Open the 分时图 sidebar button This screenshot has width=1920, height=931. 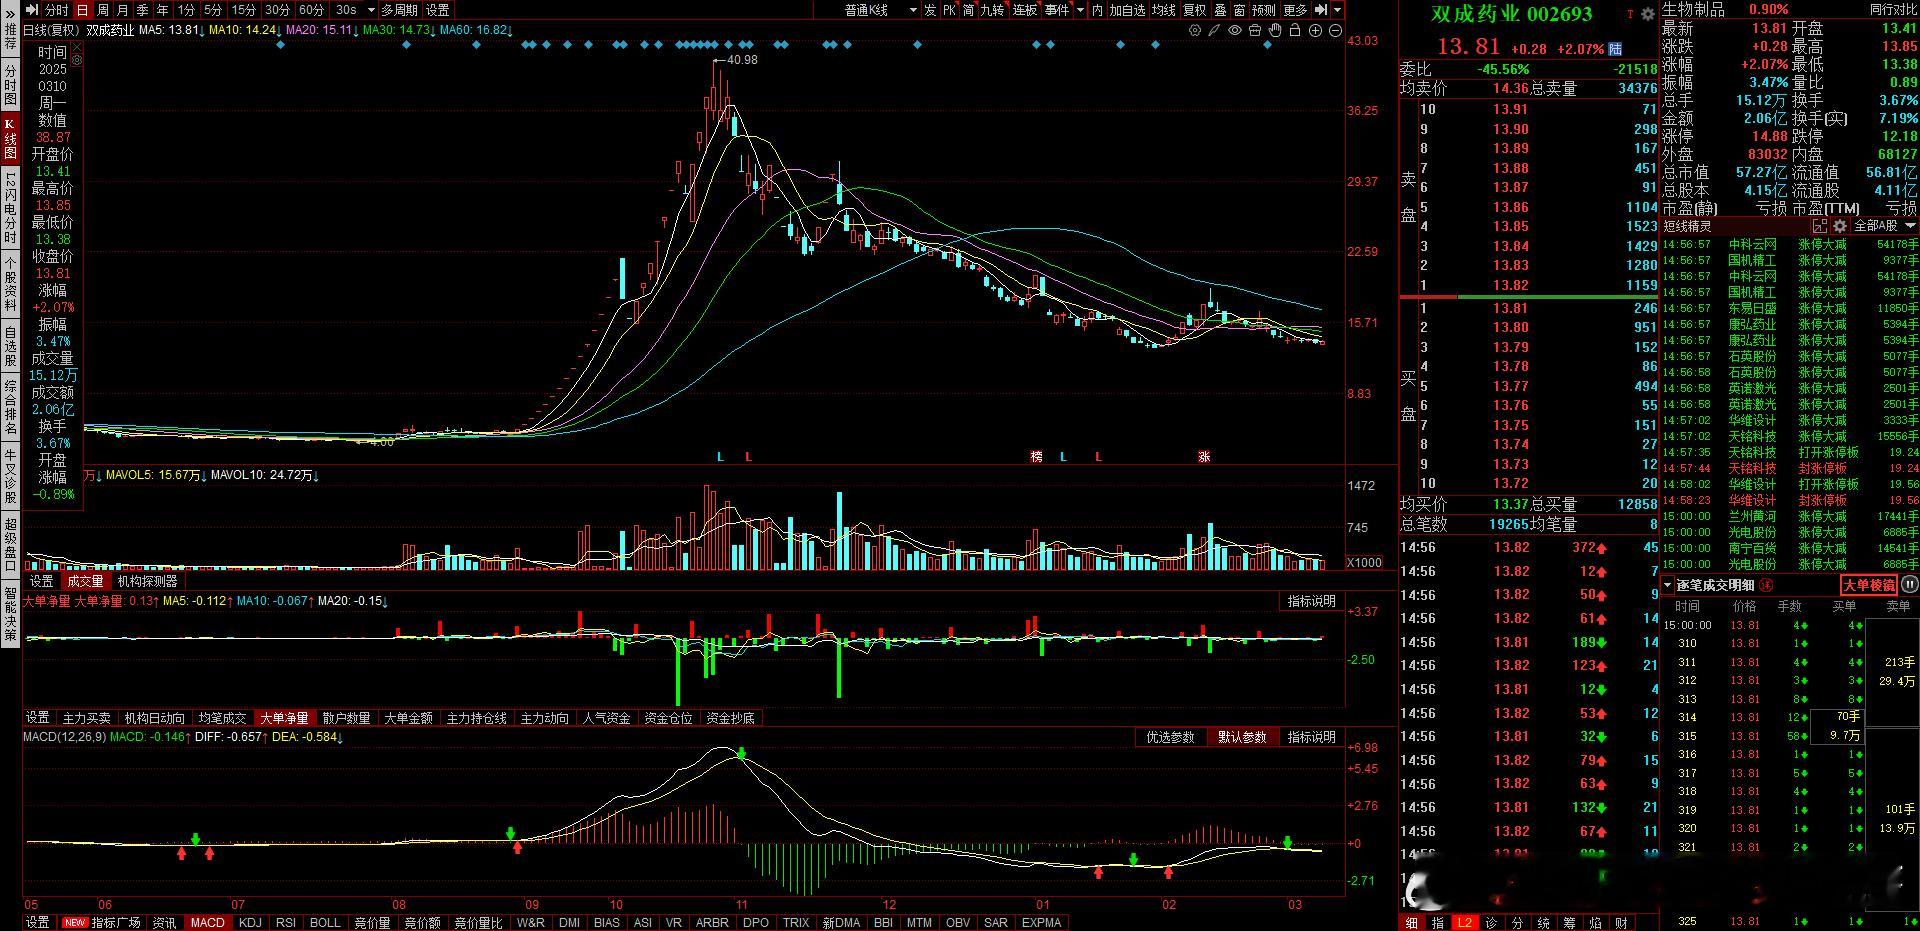click(x=10, y=87)
